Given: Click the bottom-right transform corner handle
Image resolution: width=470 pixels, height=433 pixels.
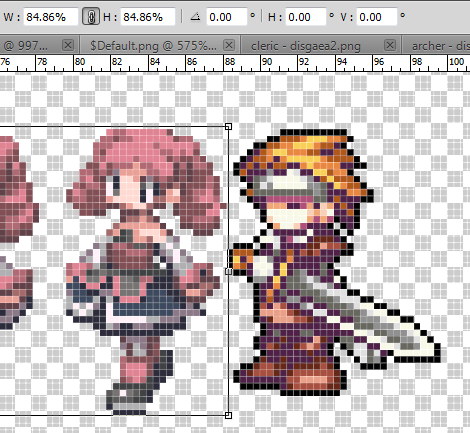Looking at the screenshot, I should point(228,415).
